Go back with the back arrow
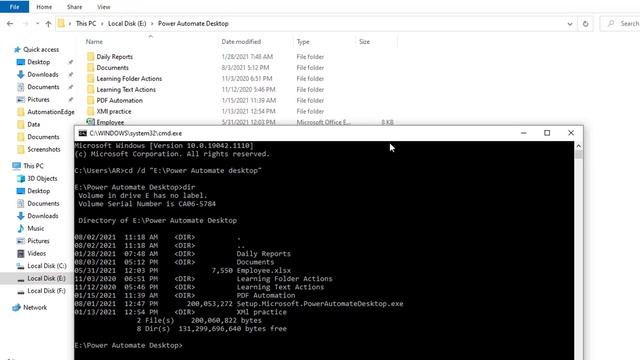Screen dimensions: 640x360 [x=10, y=24]
